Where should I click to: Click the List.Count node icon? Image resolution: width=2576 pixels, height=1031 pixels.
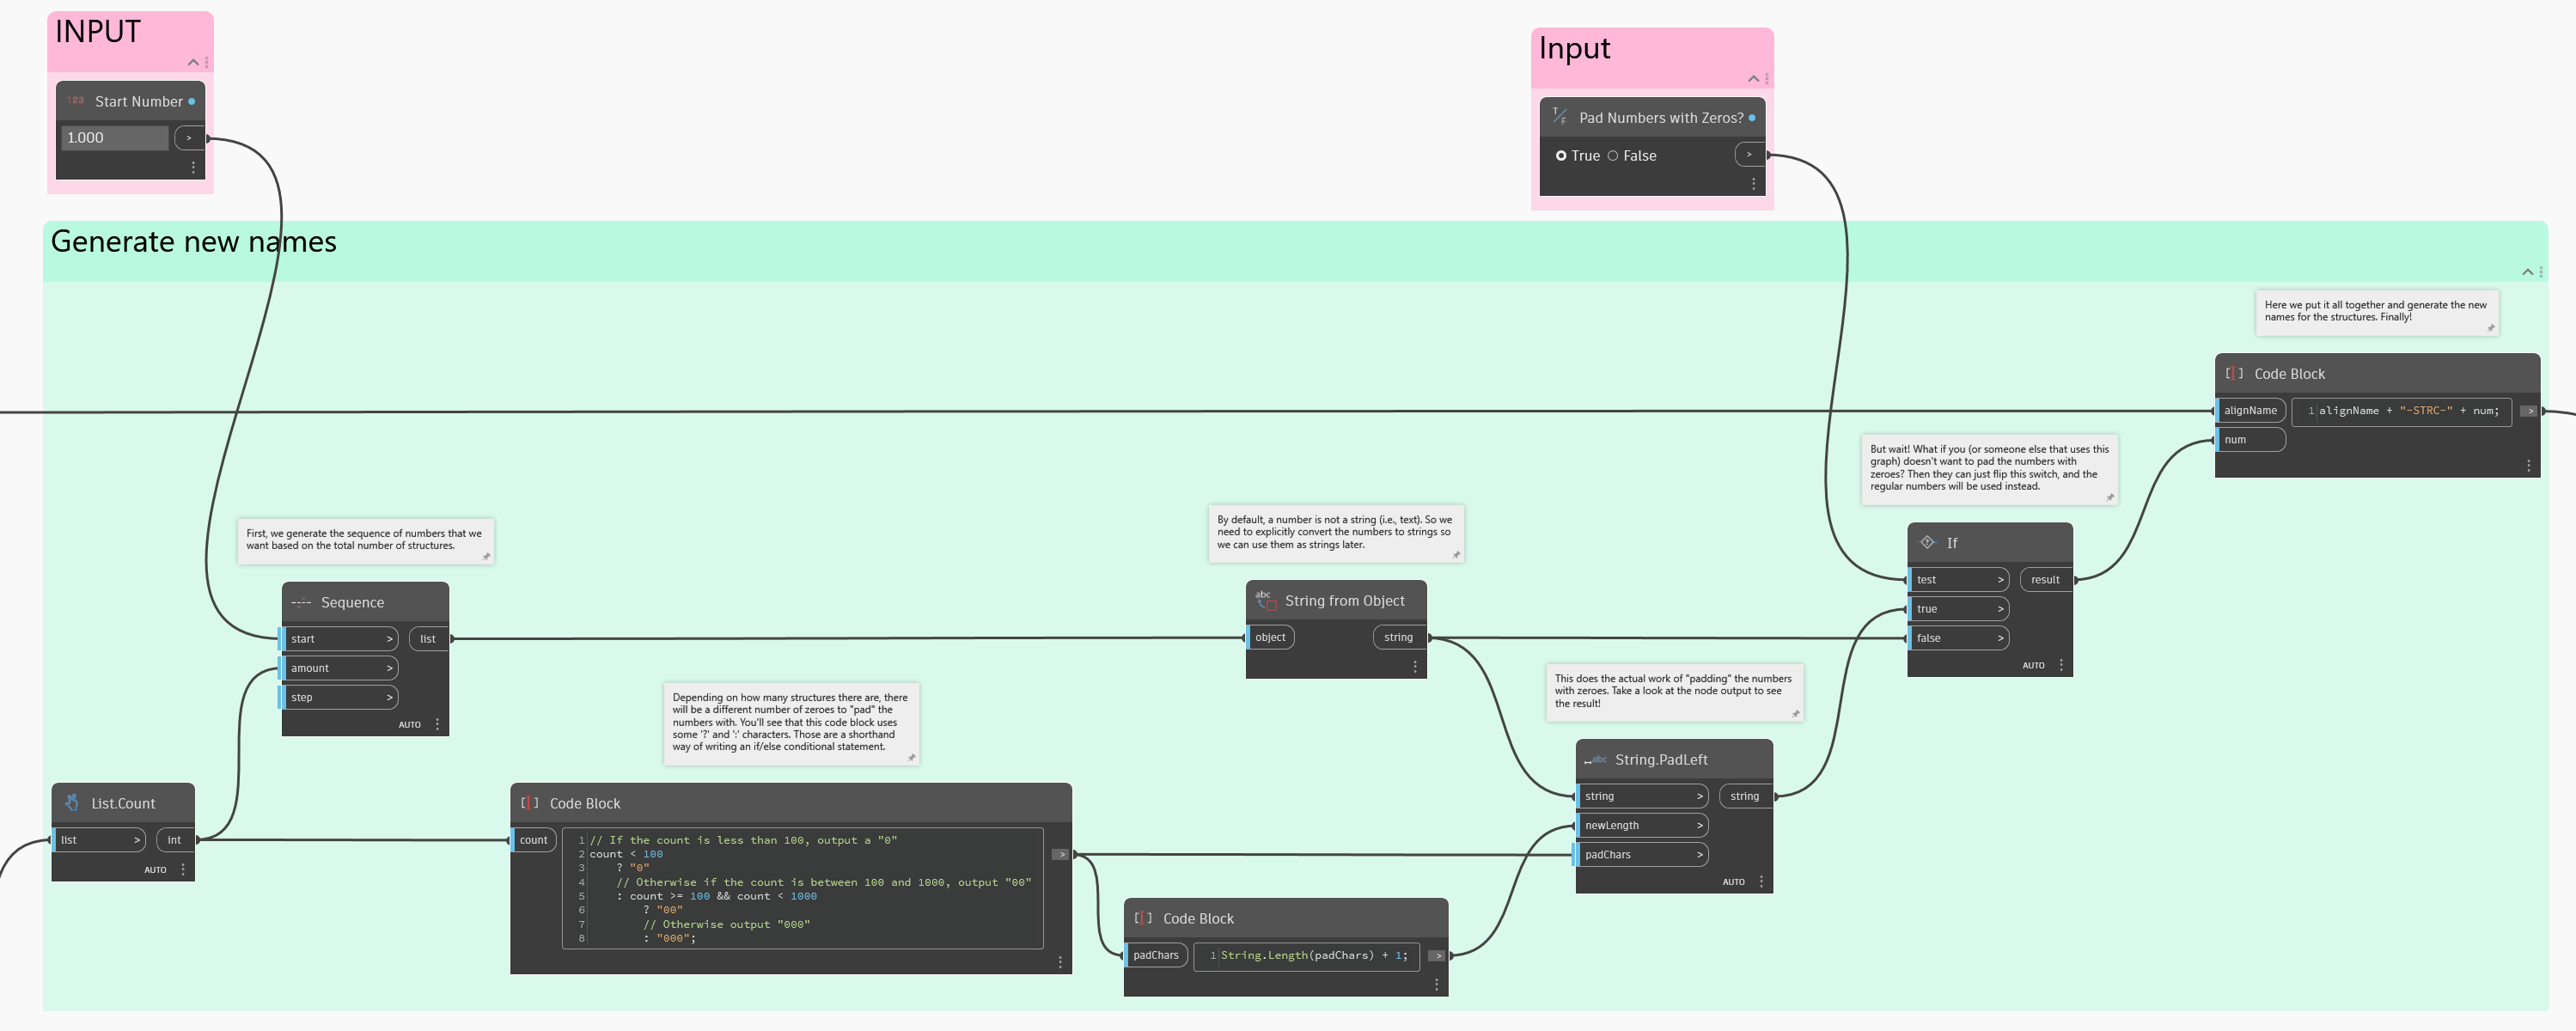(72, 803)
